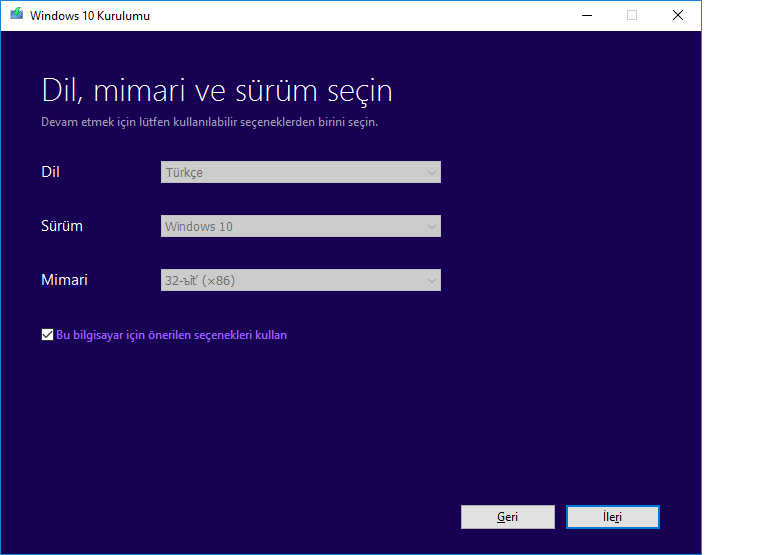
Task: Click the İleri button
Action: click(612, 517)
